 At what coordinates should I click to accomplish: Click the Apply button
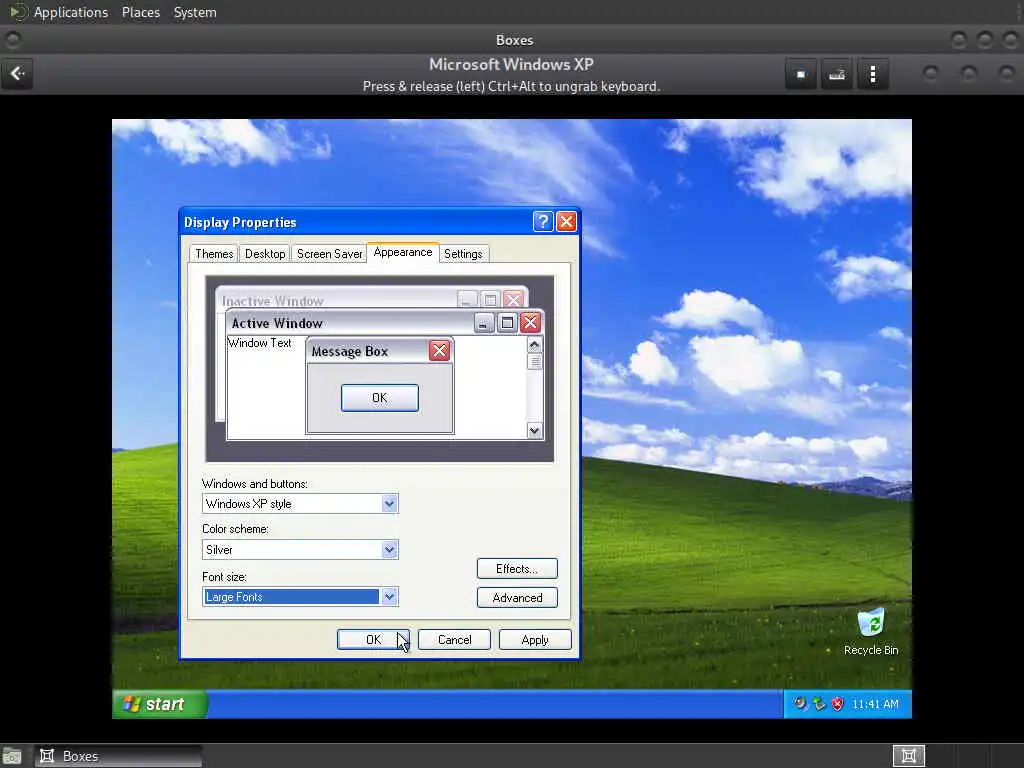(x=536, y=639)
